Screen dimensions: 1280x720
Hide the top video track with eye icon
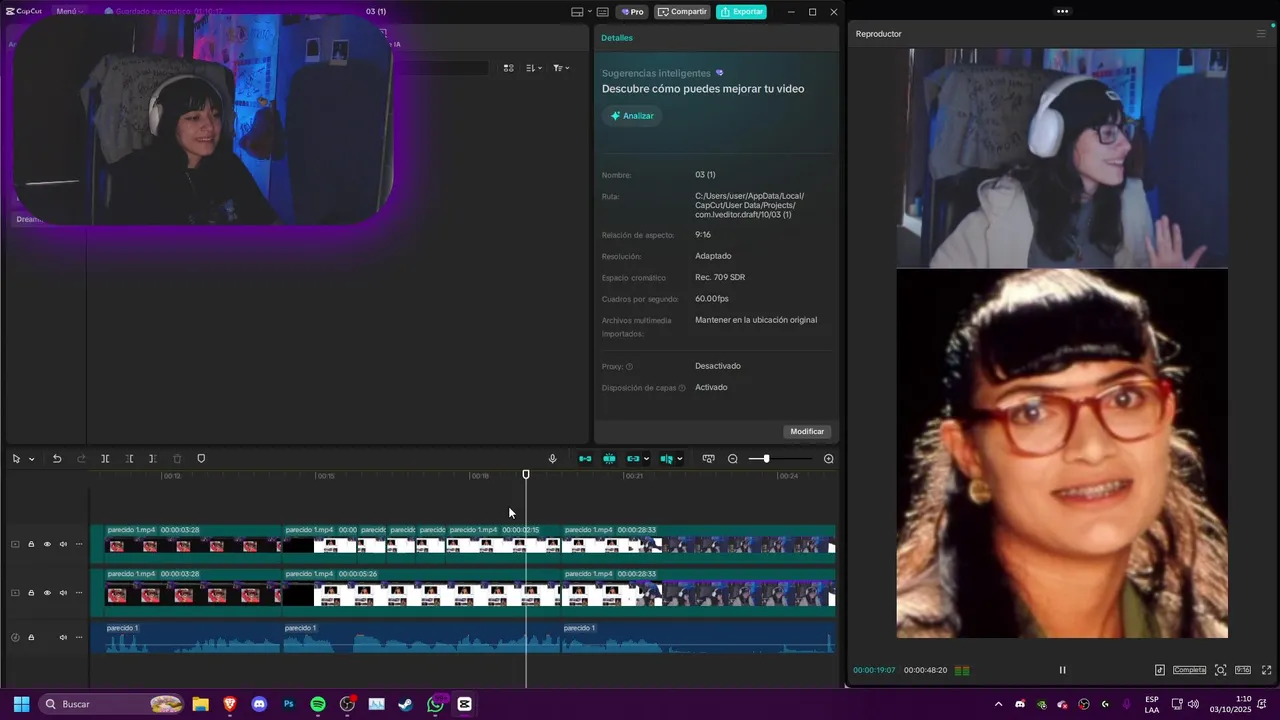coord(47,544)
